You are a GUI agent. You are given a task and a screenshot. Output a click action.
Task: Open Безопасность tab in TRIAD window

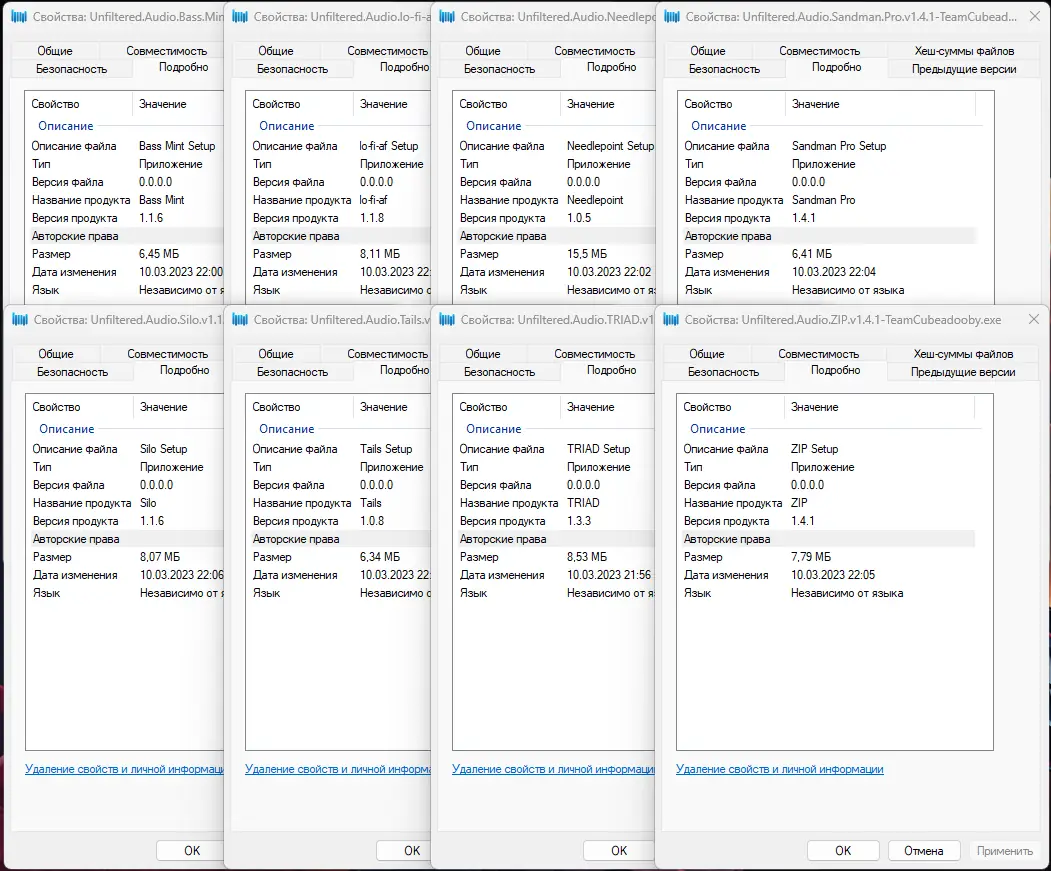point(499,372)
